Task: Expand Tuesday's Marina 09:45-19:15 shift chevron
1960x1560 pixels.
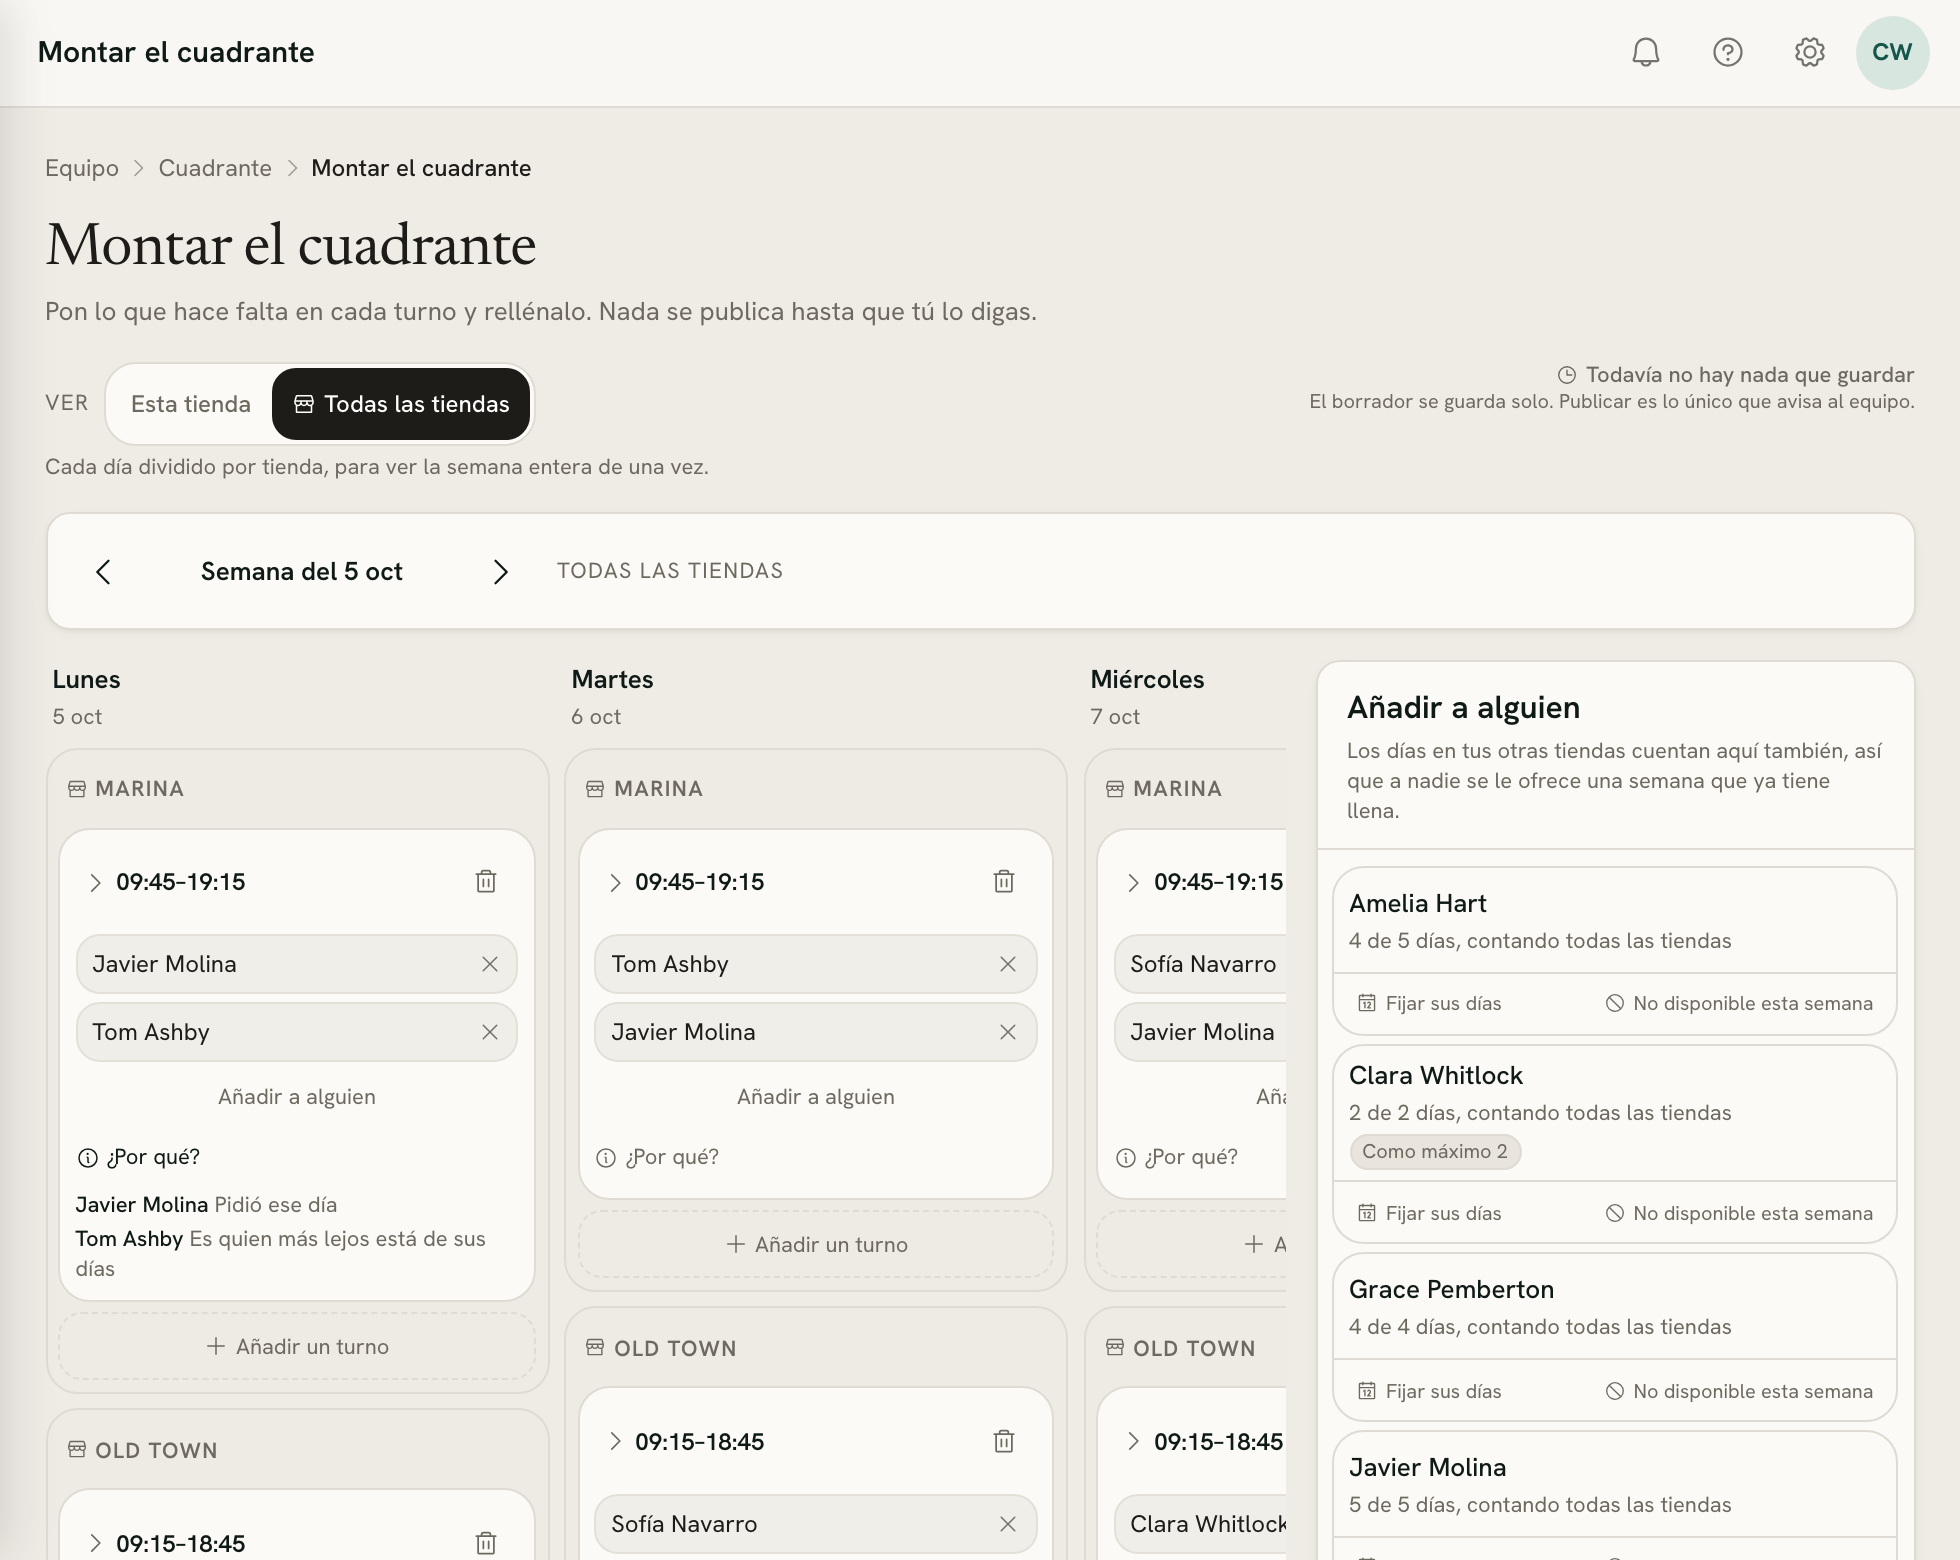Action: [x=614, y=882]
